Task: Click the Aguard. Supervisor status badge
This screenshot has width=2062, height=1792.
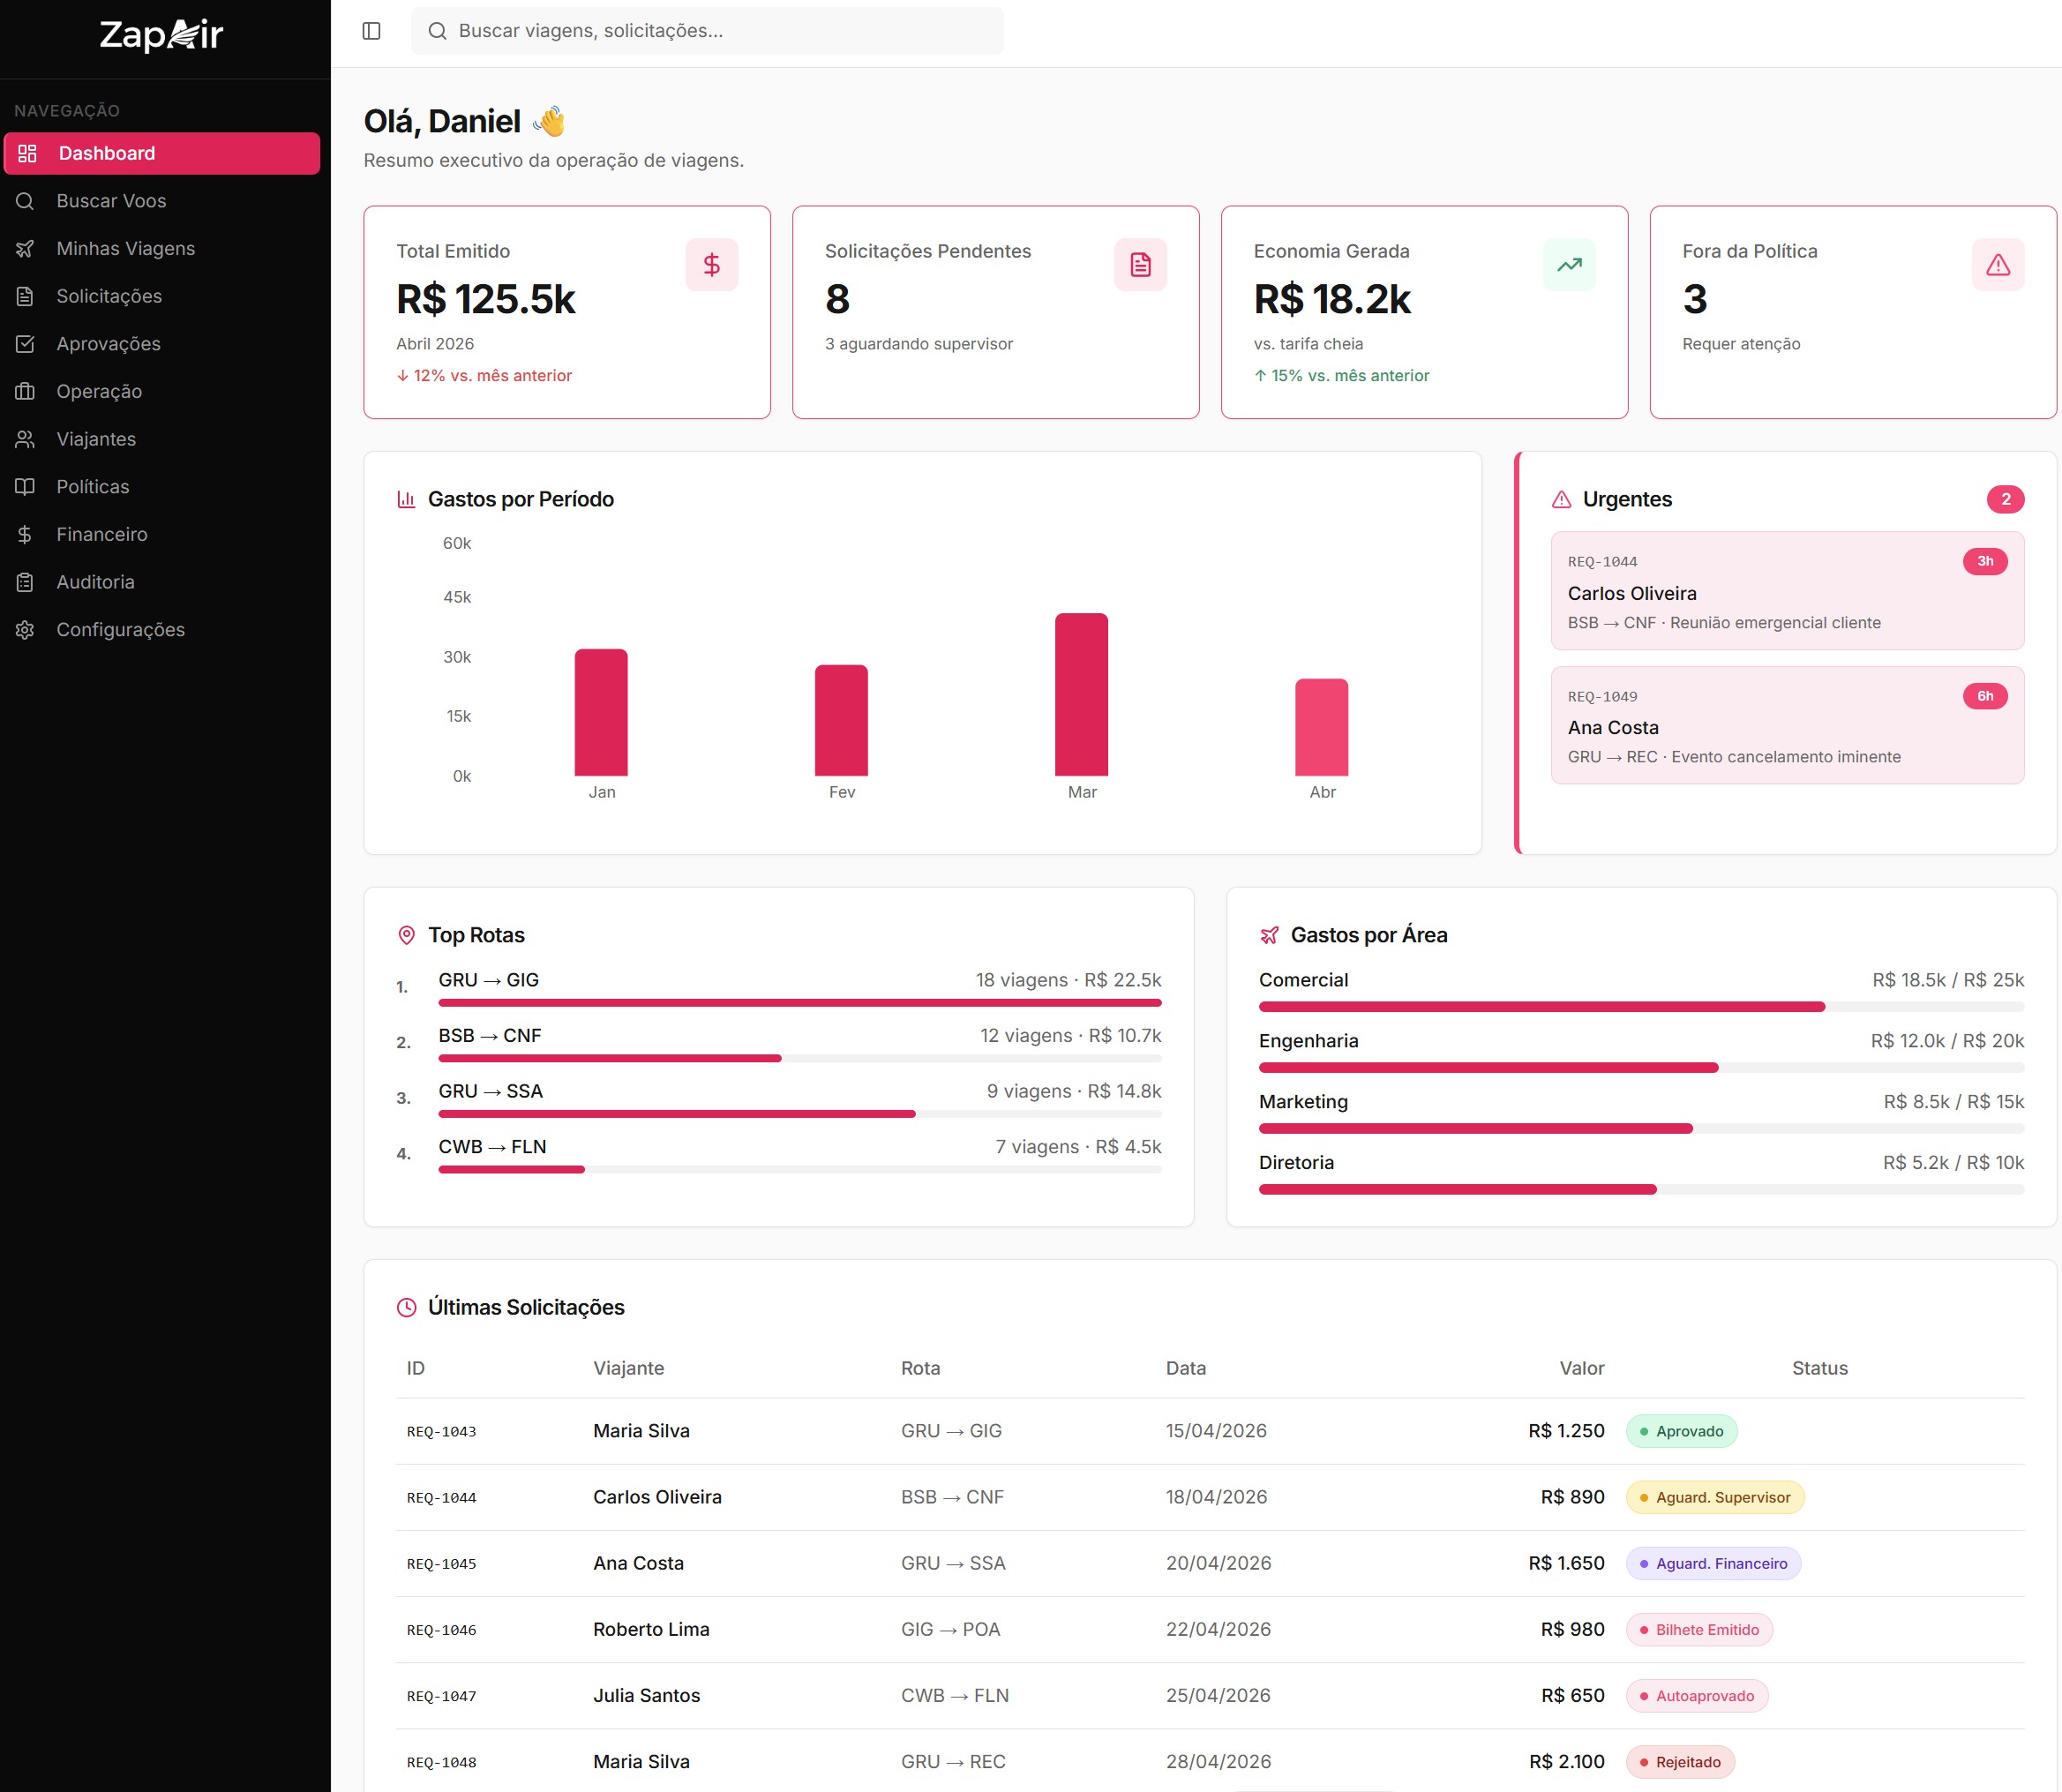Action: click(1714, 1497)
